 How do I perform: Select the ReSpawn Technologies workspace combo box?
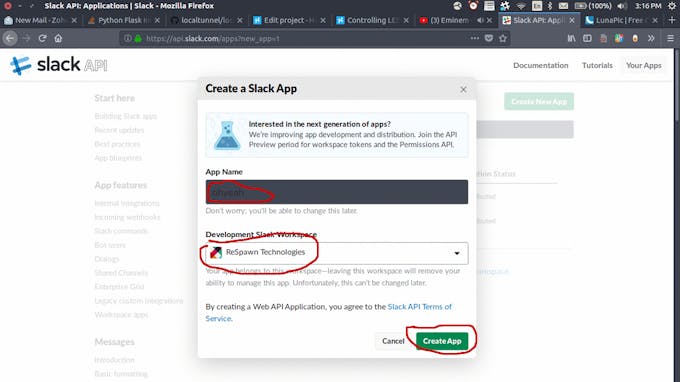click(x=337, y=253)
